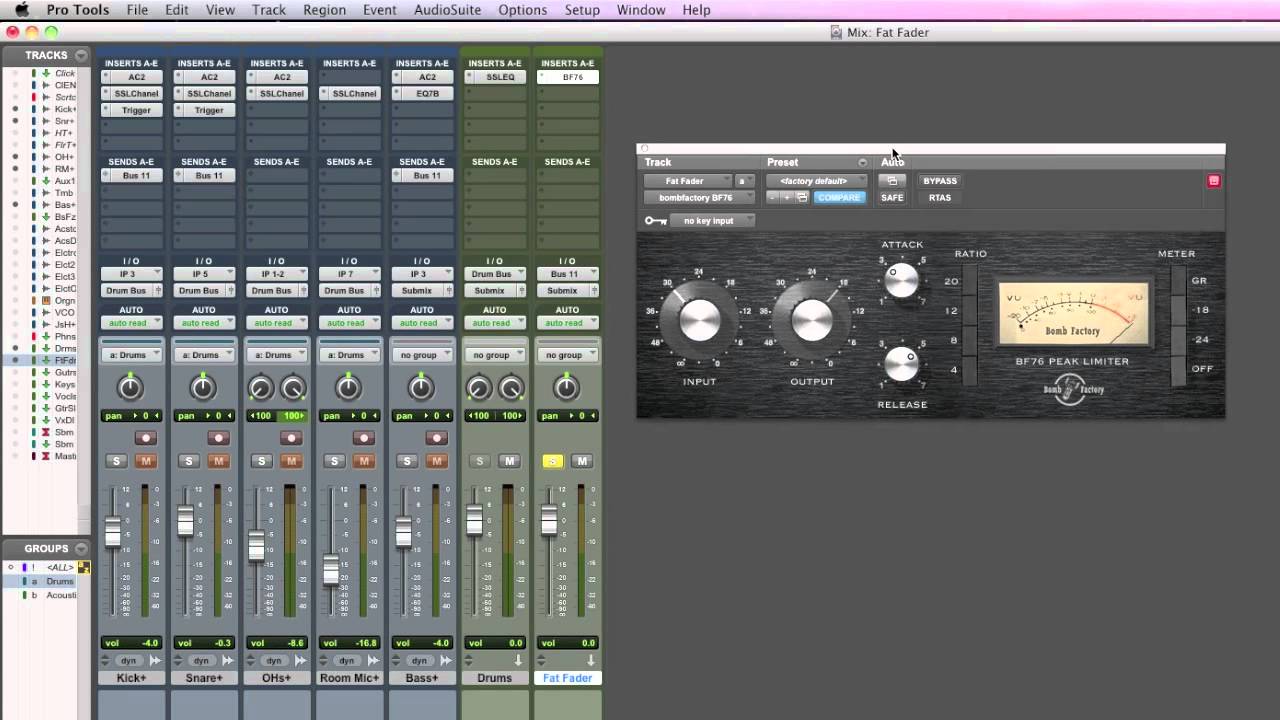Open the Region menu
This screenshot has width=1280, height=720.
click(324, 10)
